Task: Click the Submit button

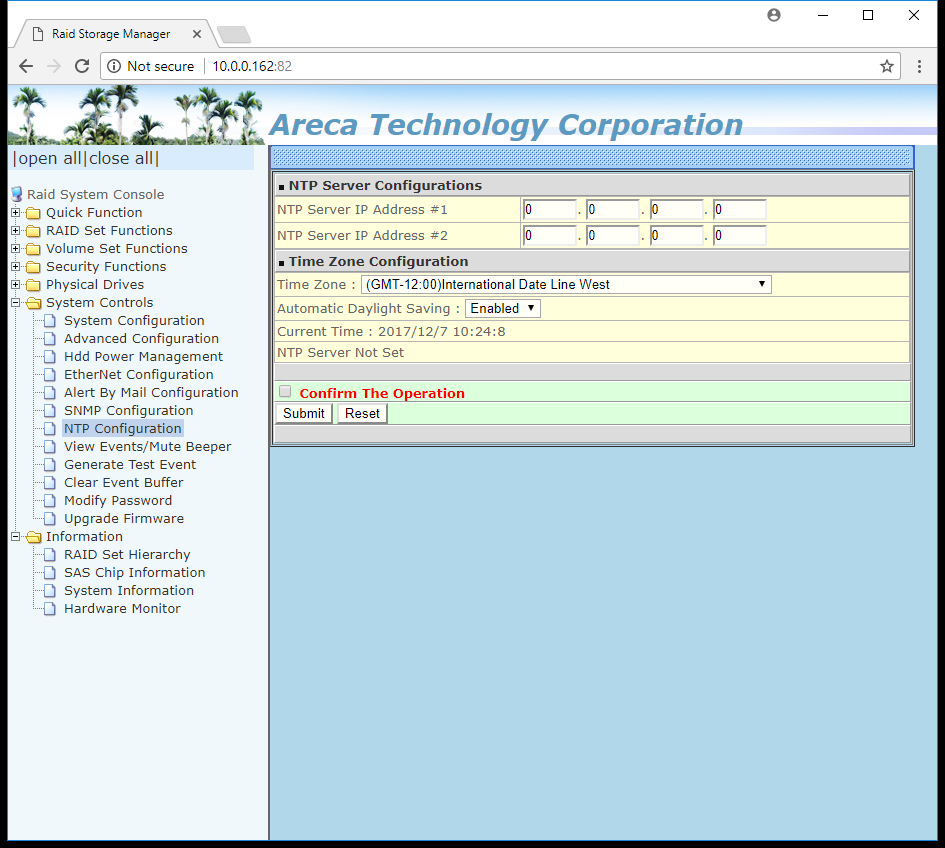Action: (304, 413)
